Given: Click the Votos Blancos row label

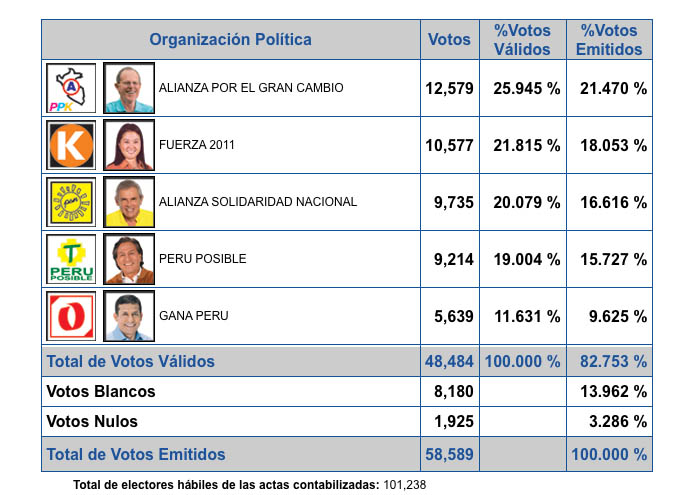Looking at the screenshot, I should click(102, 391).
